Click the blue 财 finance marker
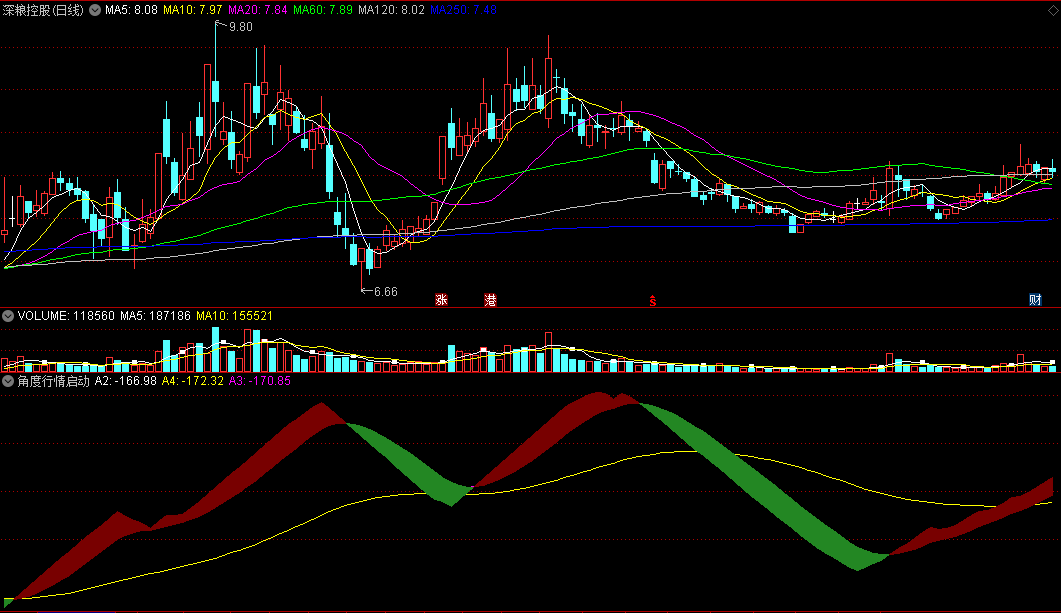 pyautogui.click(x=1035, y=300)
